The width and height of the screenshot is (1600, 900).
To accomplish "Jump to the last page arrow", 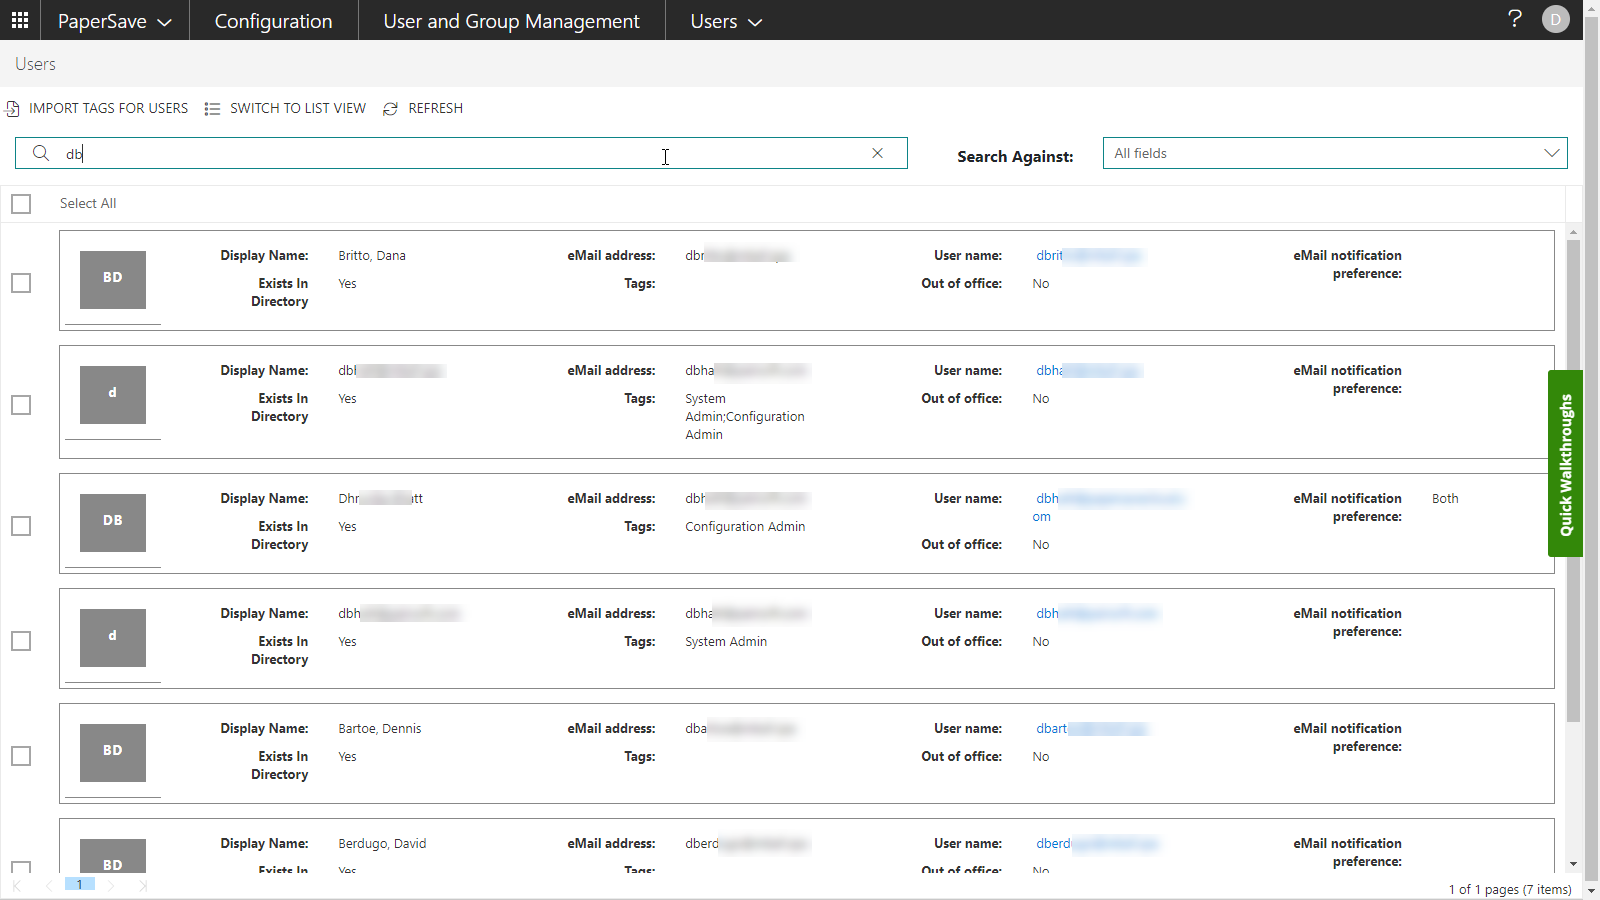I will (x=143, y=885).
